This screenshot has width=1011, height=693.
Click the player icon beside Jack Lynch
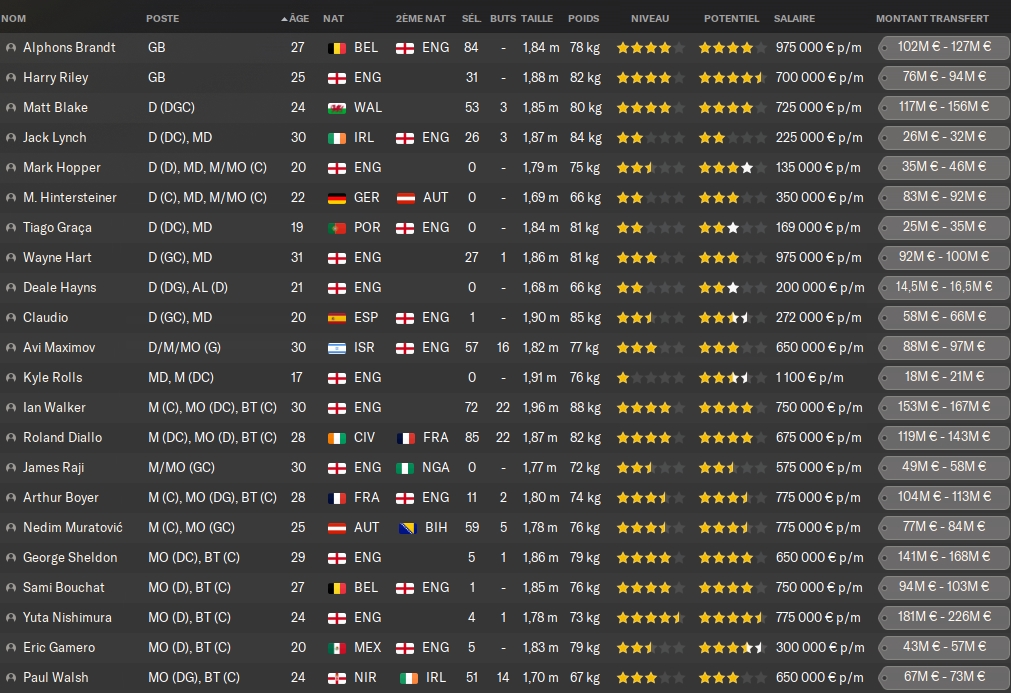tap(10, 137)
